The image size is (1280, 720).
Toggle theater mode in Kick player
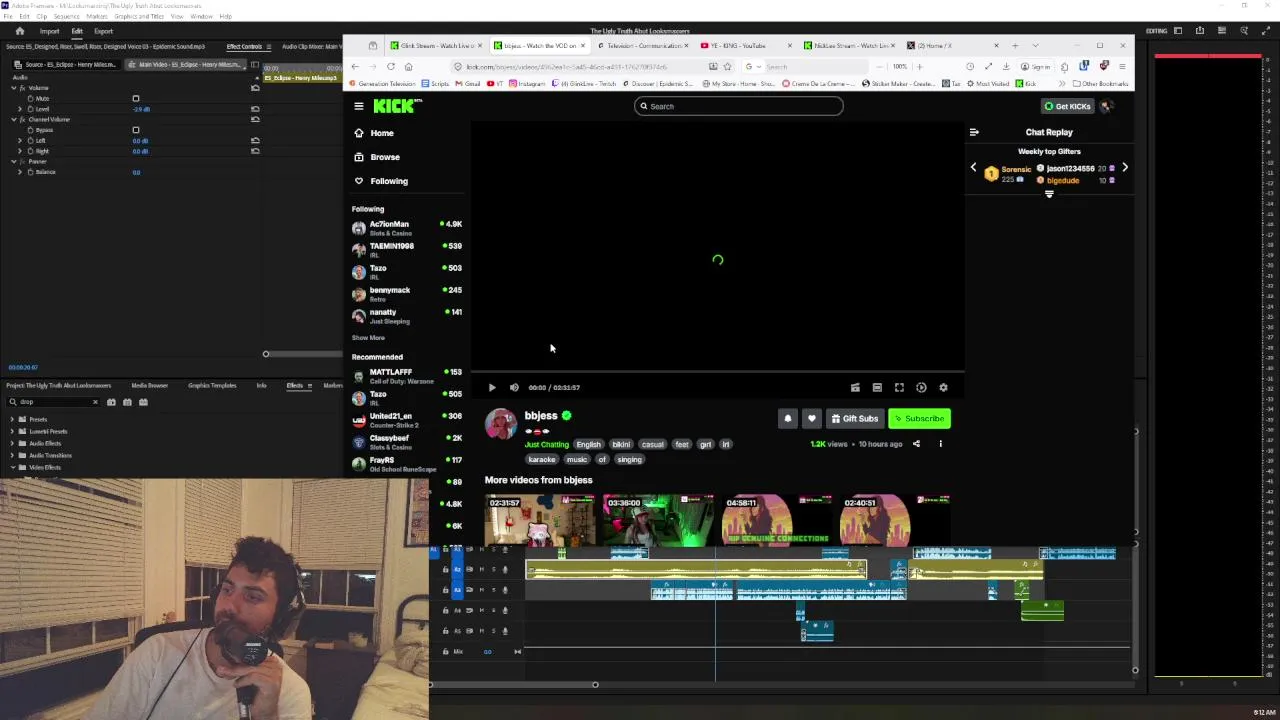877,388
